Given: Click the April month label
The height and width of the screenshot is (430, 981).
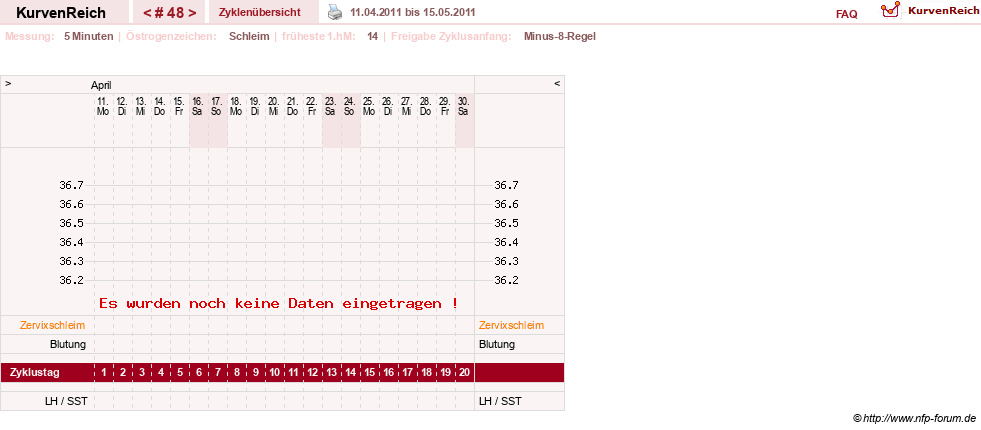Looking at the screenshot, I should [101, 85].
